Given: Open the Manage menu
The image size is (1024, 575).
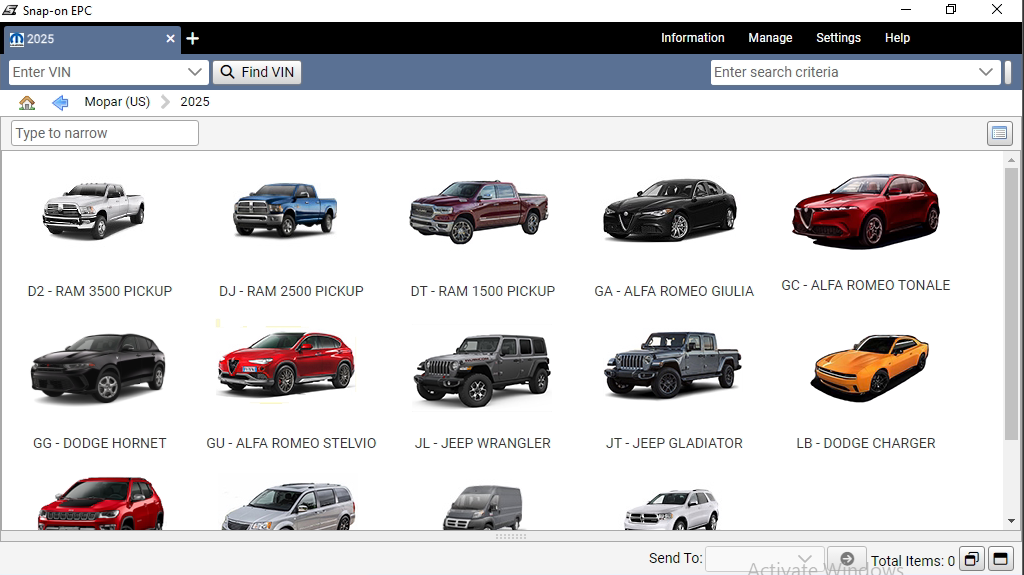Looking at the screenshot, I should (770, 38).
